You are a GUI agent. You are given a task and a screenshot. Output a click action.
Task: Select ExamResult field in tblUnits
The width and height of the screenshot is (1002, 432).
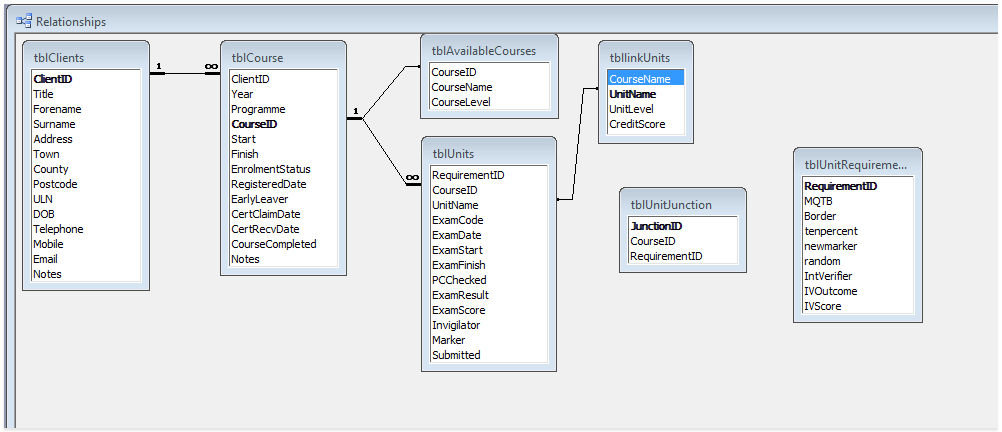tap(488, 295)
